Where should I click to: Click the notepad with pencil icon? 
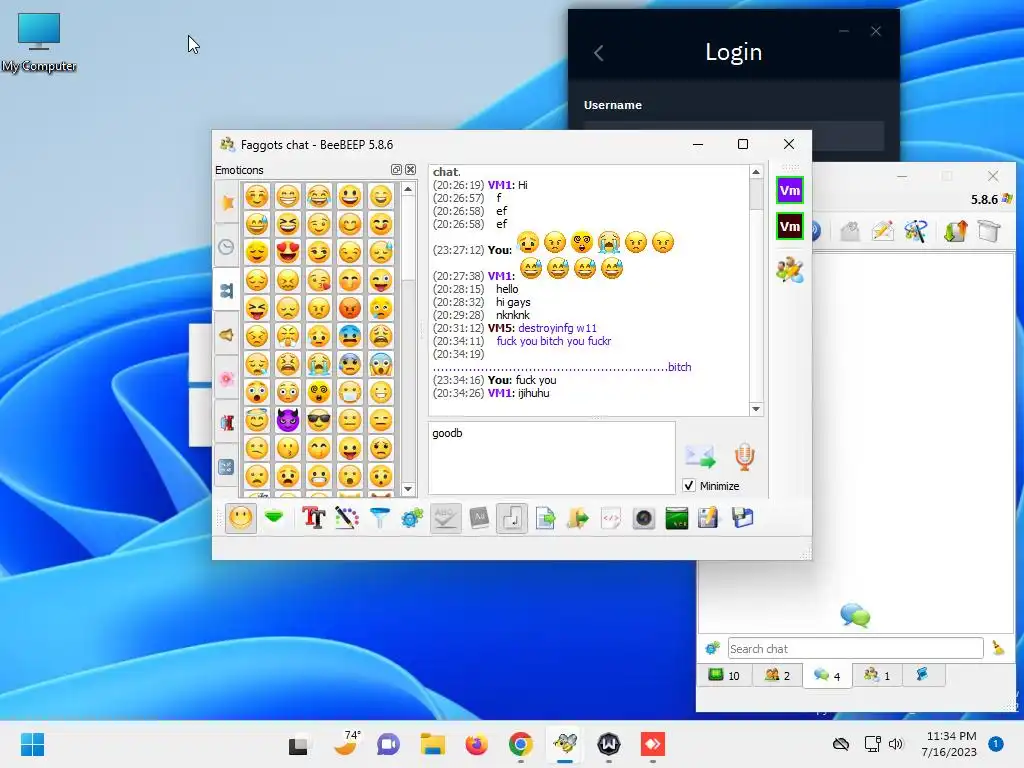(x=709, y=519)
